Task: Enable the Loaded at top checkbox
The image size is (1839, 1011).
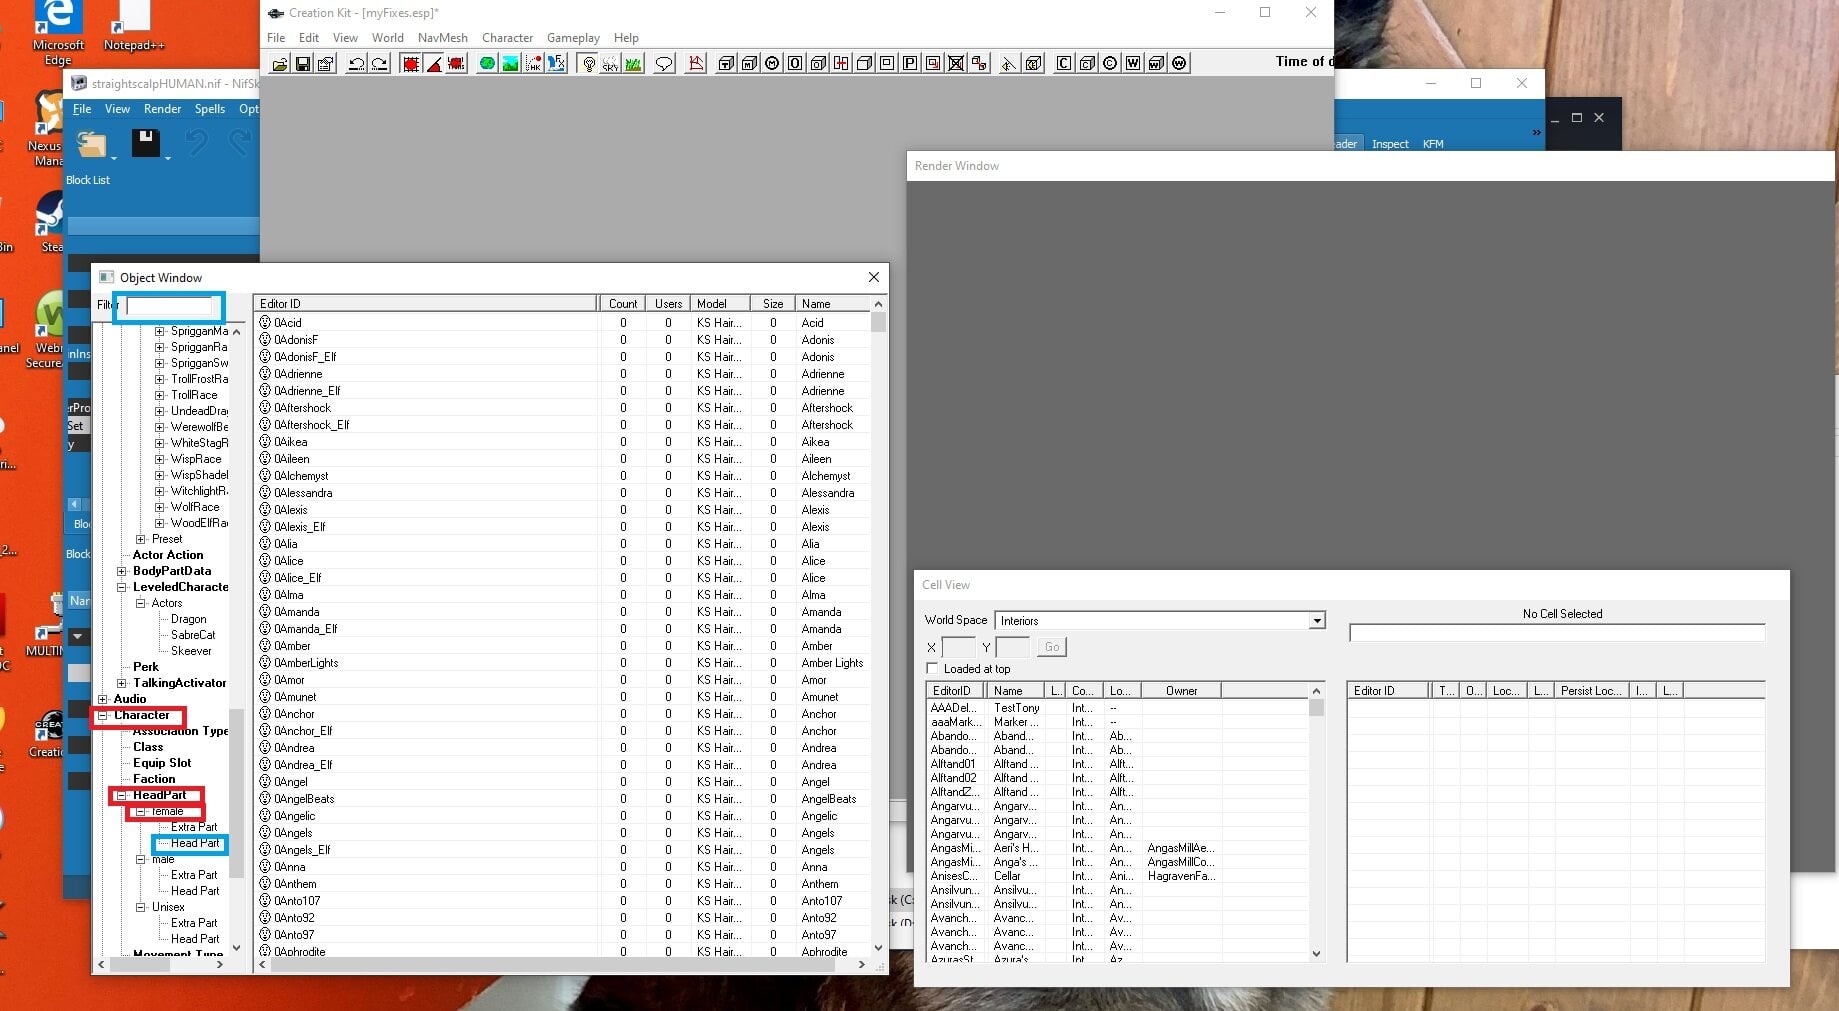Action: pyautogui.click(x=932, y=668)
